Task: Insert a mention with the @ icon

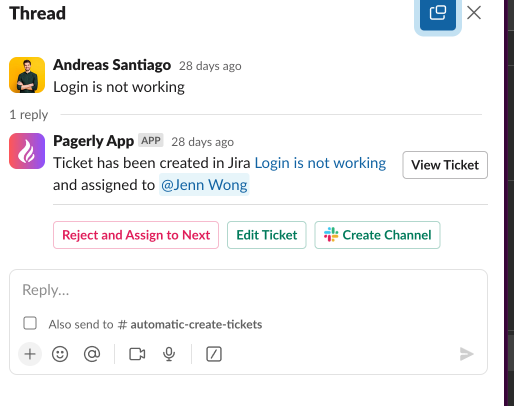Action: pyautogui.click(x=92, y=354)
